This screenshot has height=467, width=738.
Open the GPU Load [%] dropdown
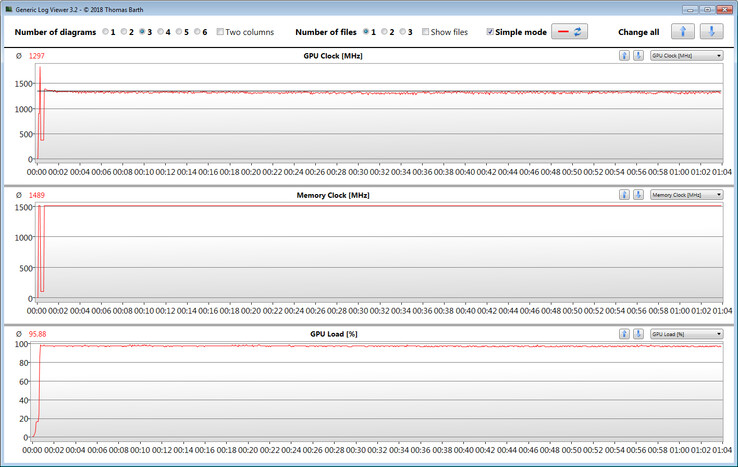click(x=686, y=334)
